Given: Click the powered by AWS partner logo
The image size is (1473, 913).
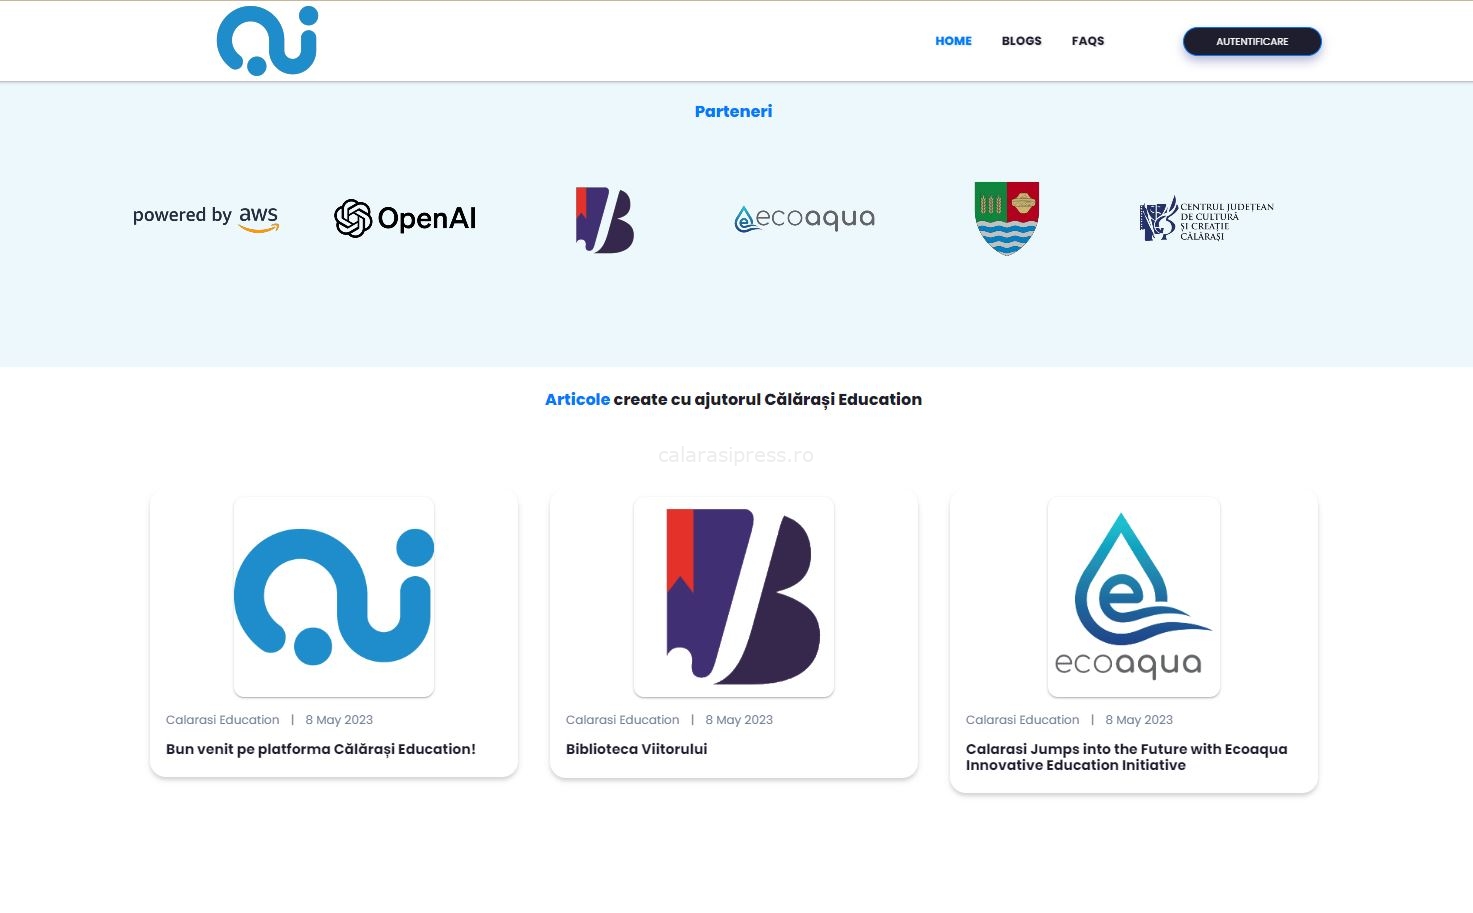Looking at the screenshot, I should 206,217.
